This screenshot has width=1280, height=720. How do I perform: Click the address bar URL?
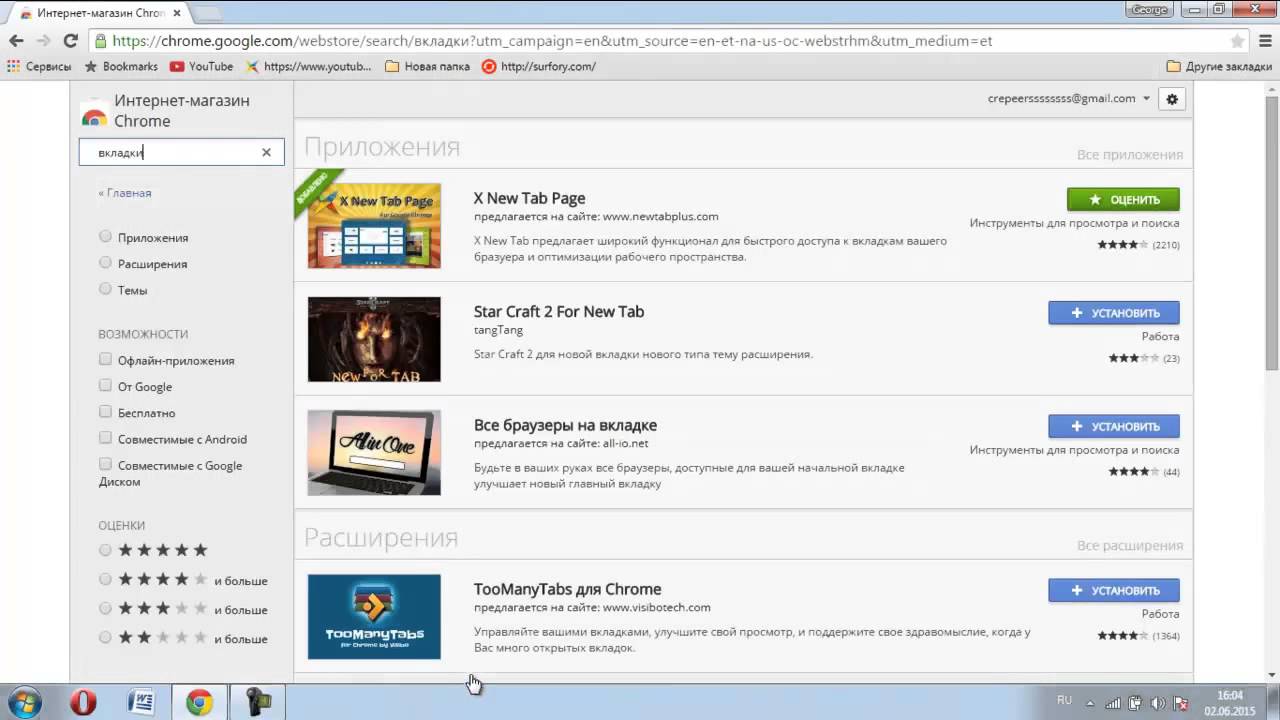[x=552, y=41]
